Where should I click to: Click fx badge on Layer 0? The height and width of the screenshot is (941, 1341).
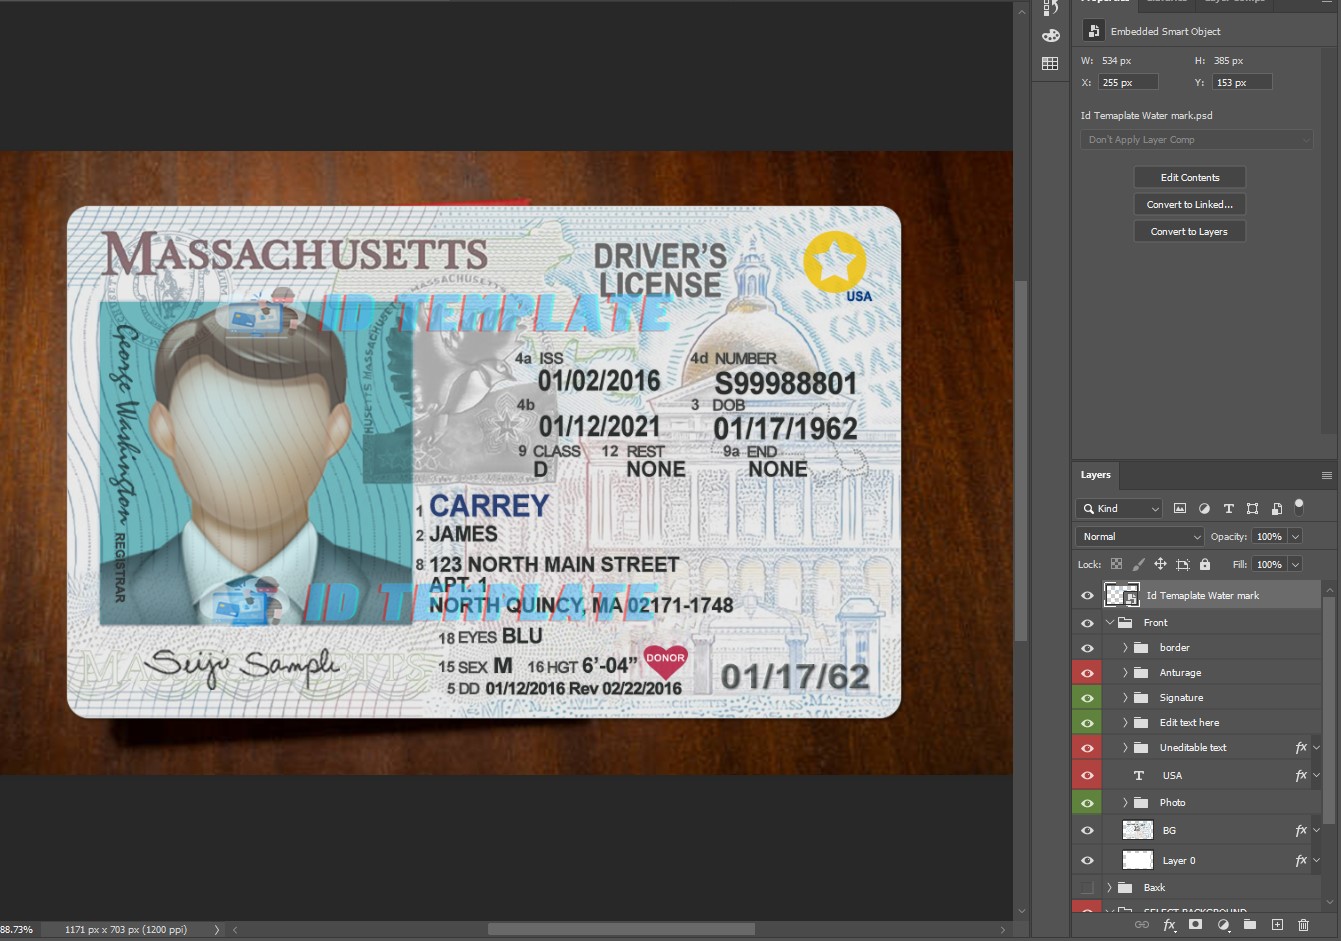coord(1301,860)
